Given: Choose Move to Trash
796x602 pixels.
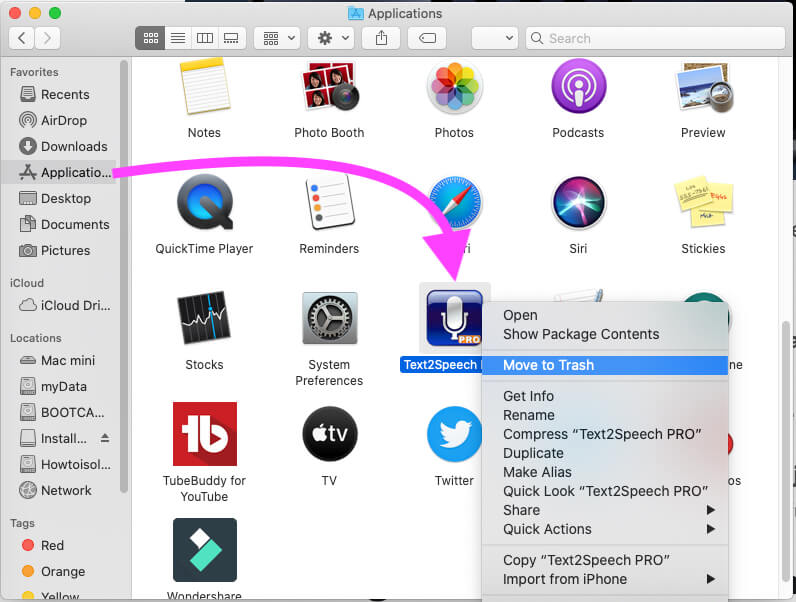Looking at the screenshot, I should [x=605, y=365].
